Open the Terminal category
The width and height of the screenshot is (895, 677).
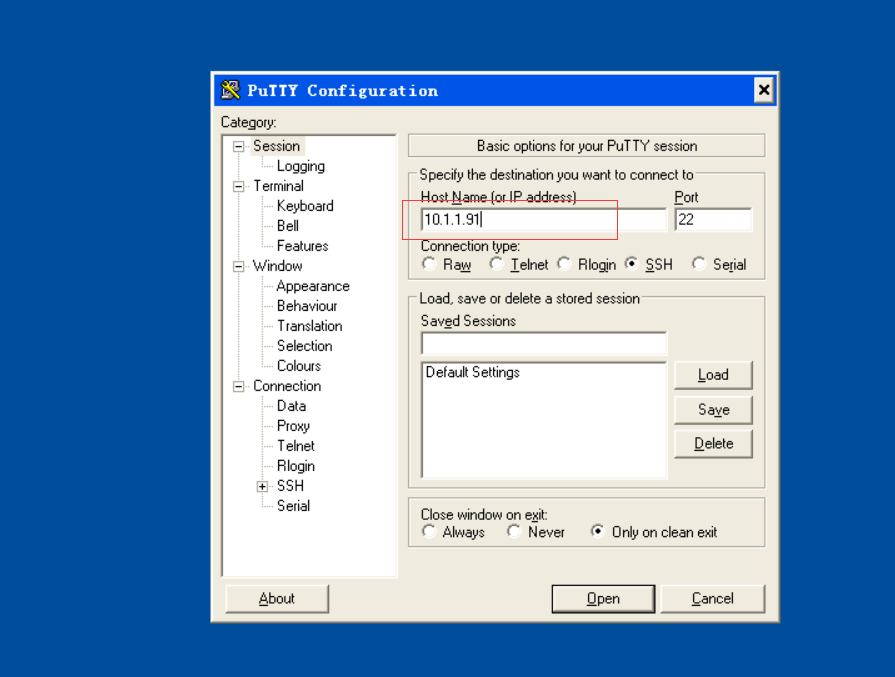point(278,186)
